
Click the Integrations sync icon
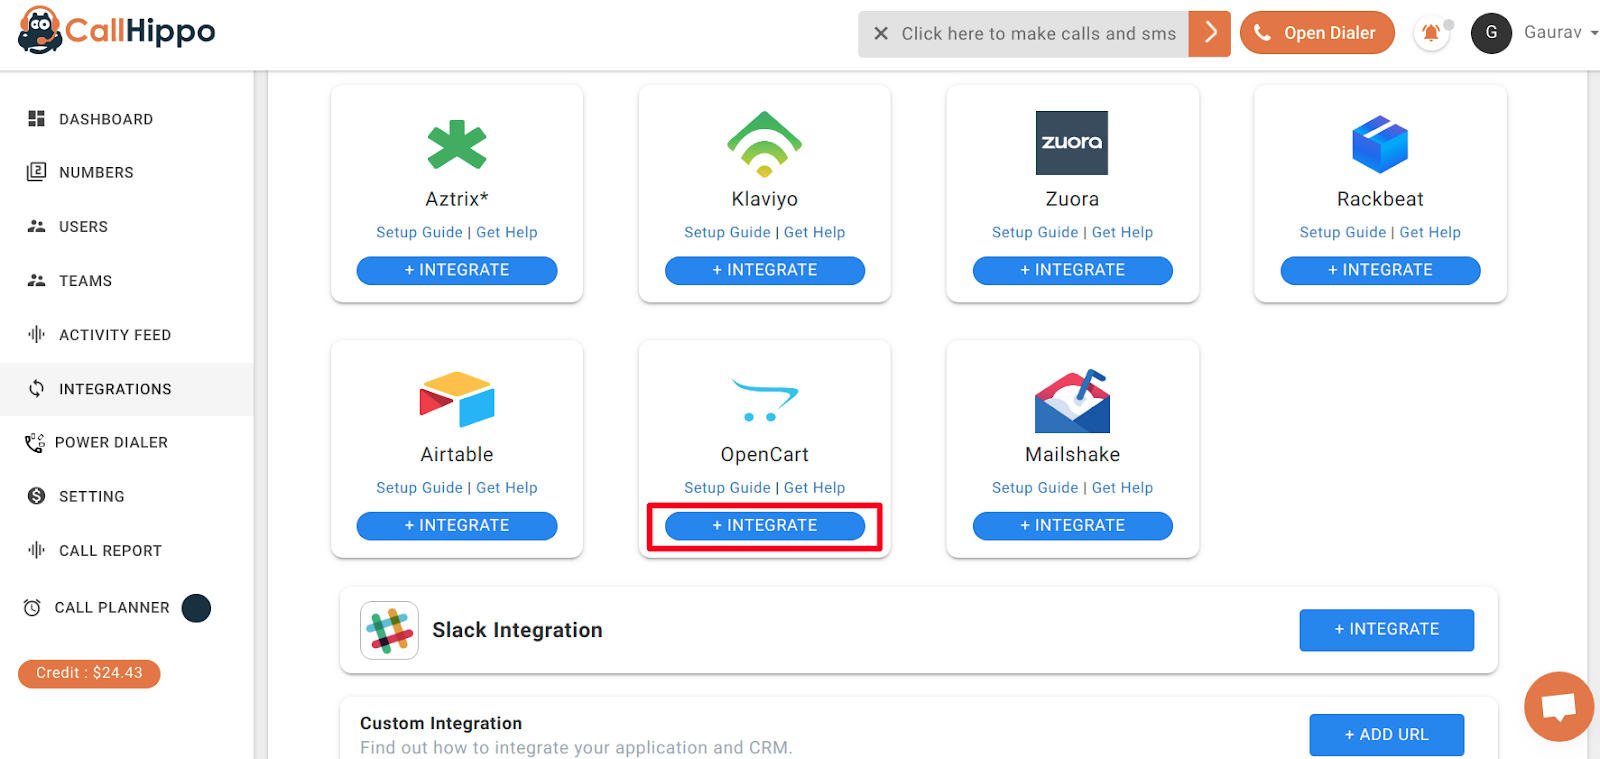[37, 388]
